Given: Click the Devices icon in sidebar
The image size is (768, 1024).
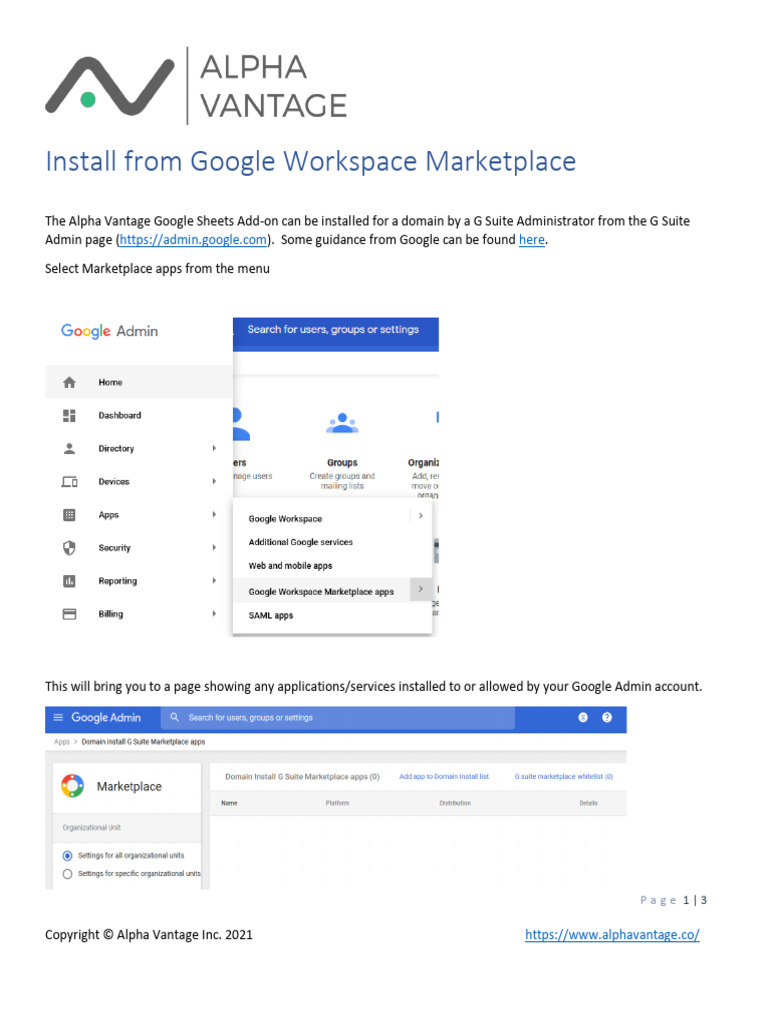Looking at the screenshot, I should click(x=69, y=481).
